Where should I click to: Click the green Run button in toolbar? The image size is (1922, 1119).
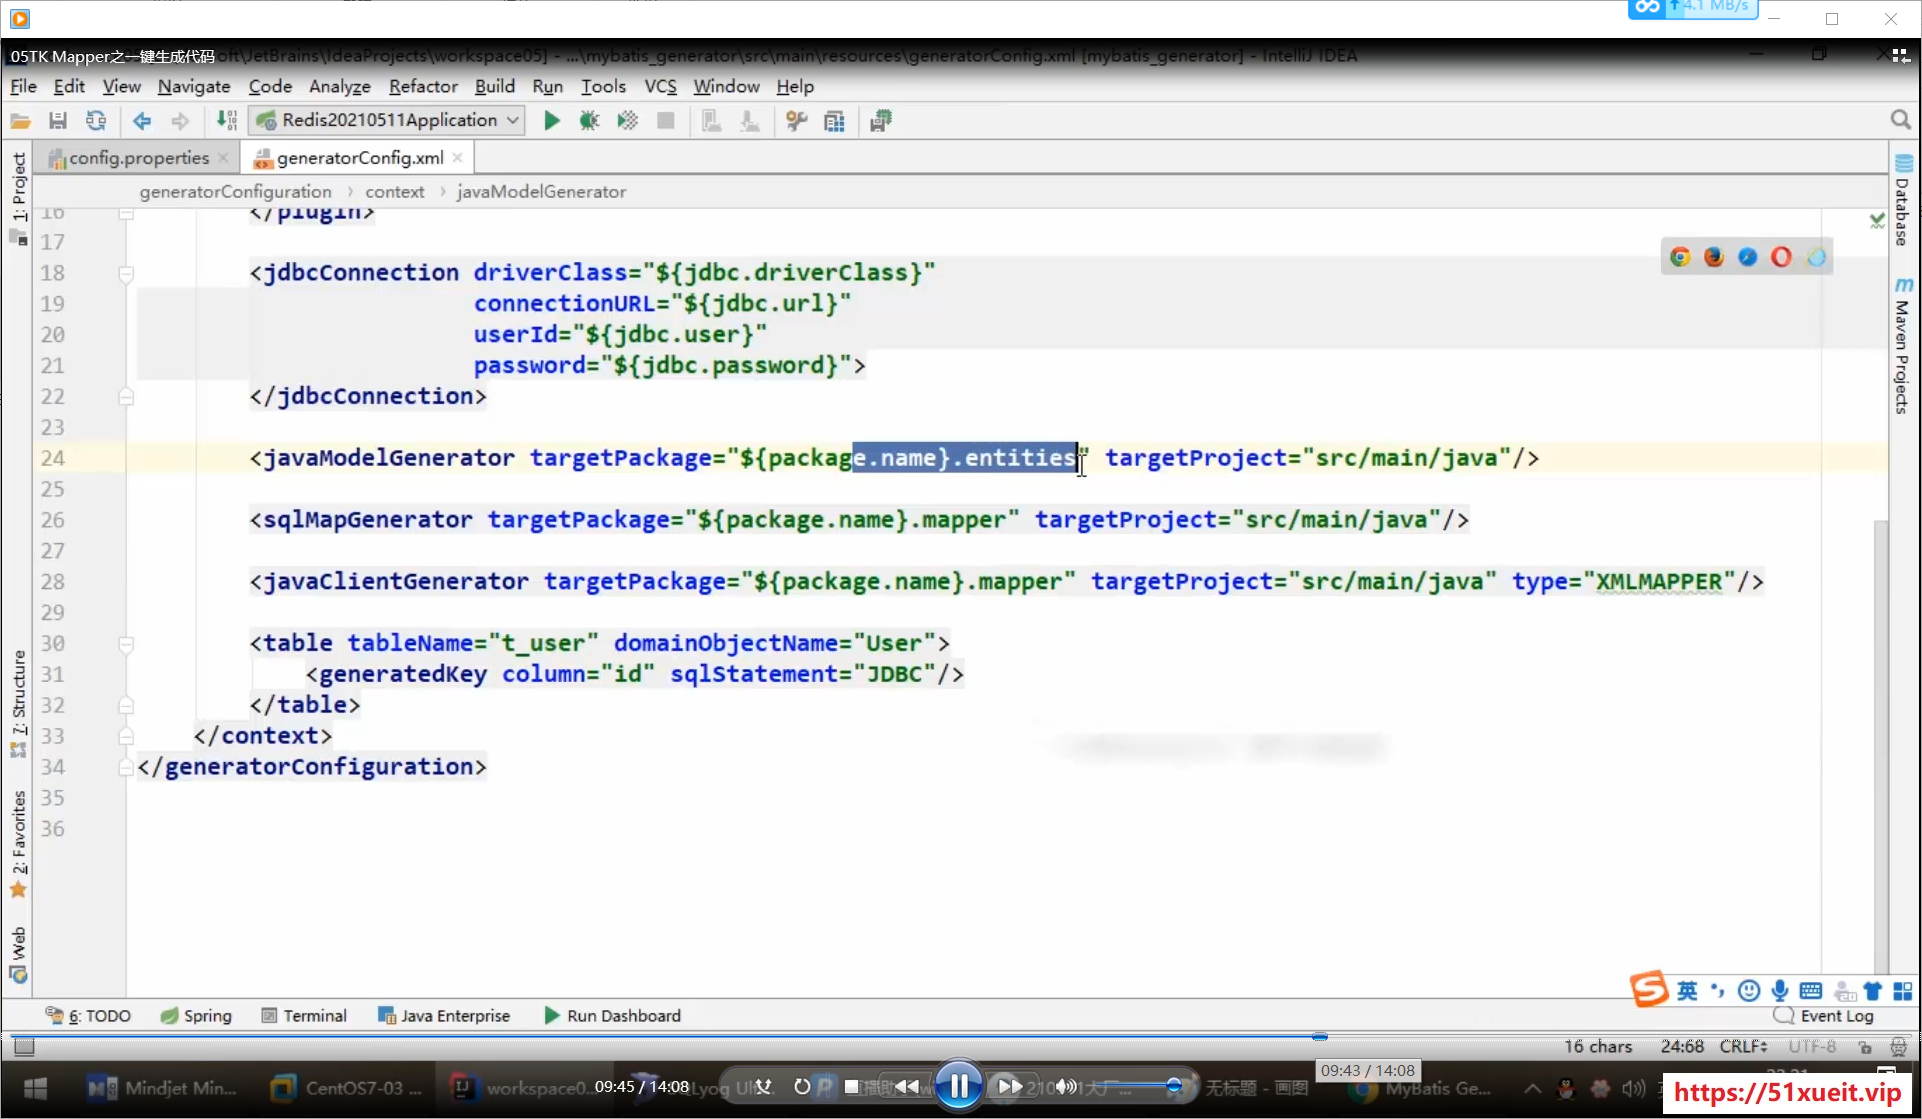tap(551, 121)
